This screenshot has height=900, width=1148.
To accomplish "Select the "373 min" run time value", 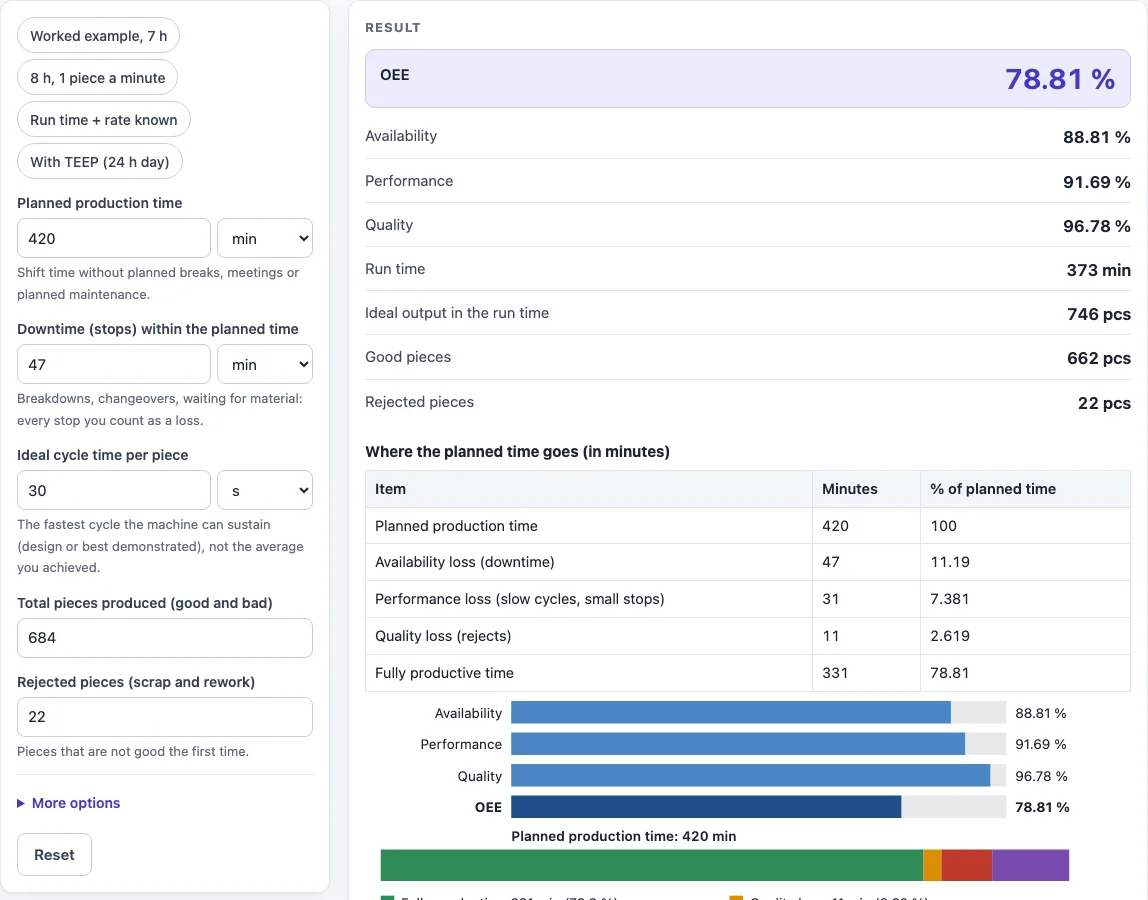I will (1098, 269).
